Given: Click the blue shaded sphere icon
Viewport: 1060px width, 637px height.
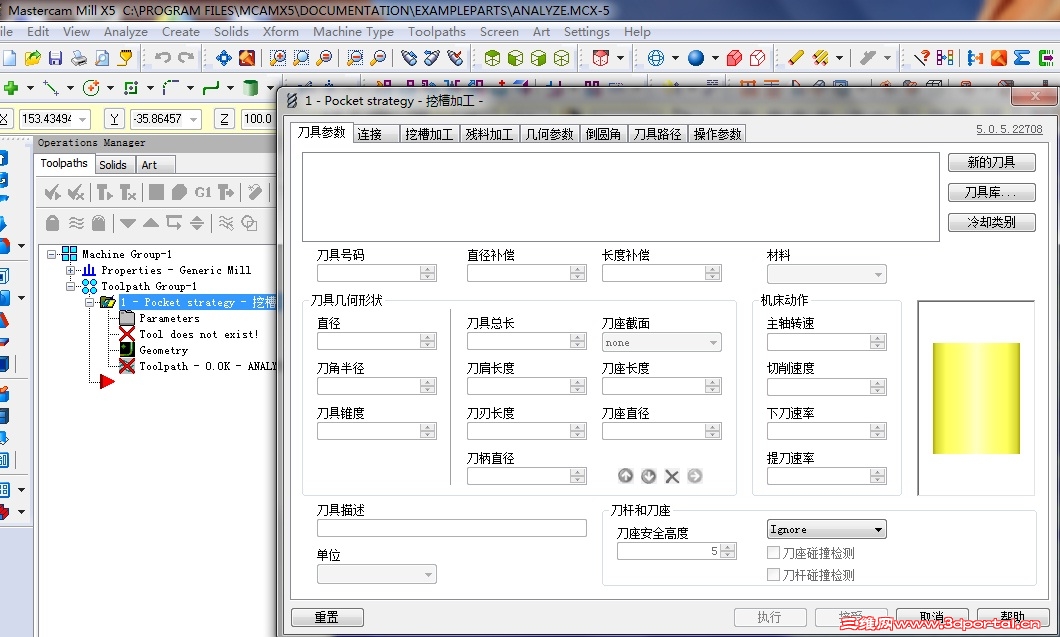Looking at the screenshot, I should point(696,58).
